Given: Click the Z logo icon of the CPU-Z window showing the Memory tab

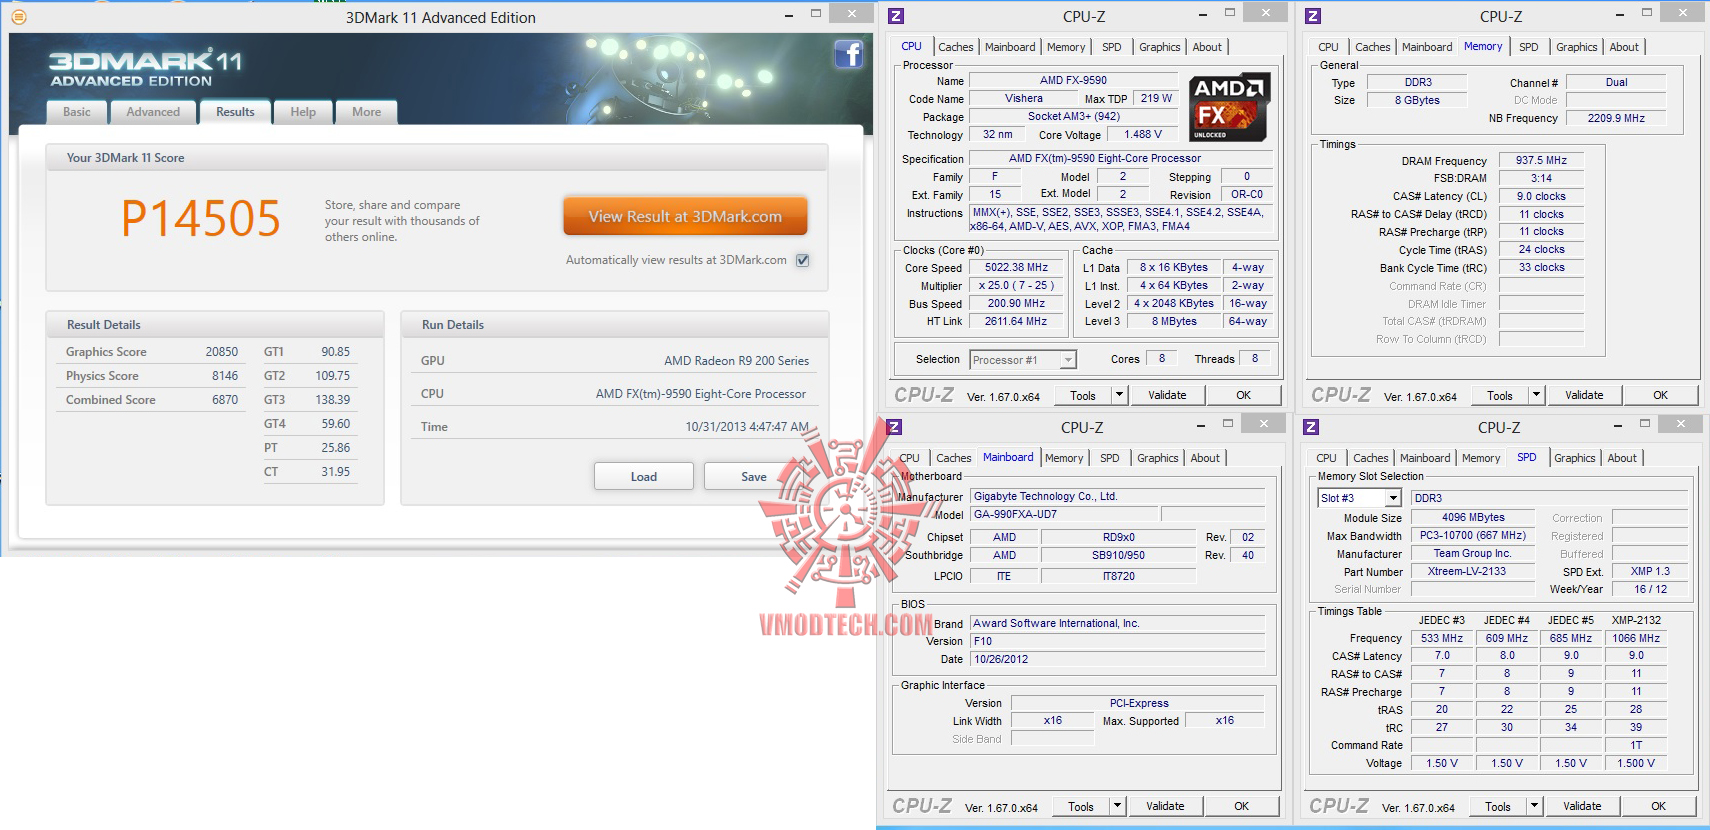Looking at the screenshot, I should coord(1313,16).
